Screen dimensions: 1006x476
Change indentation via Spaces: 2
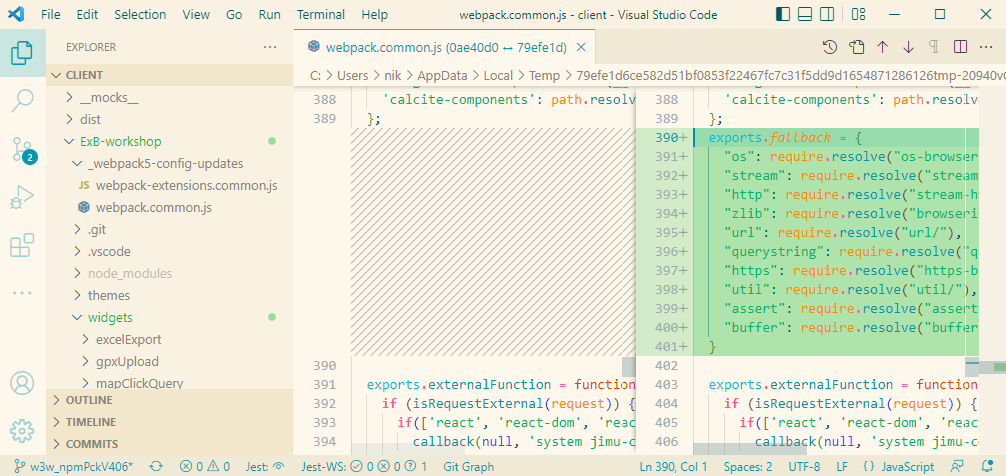point(748,467)
